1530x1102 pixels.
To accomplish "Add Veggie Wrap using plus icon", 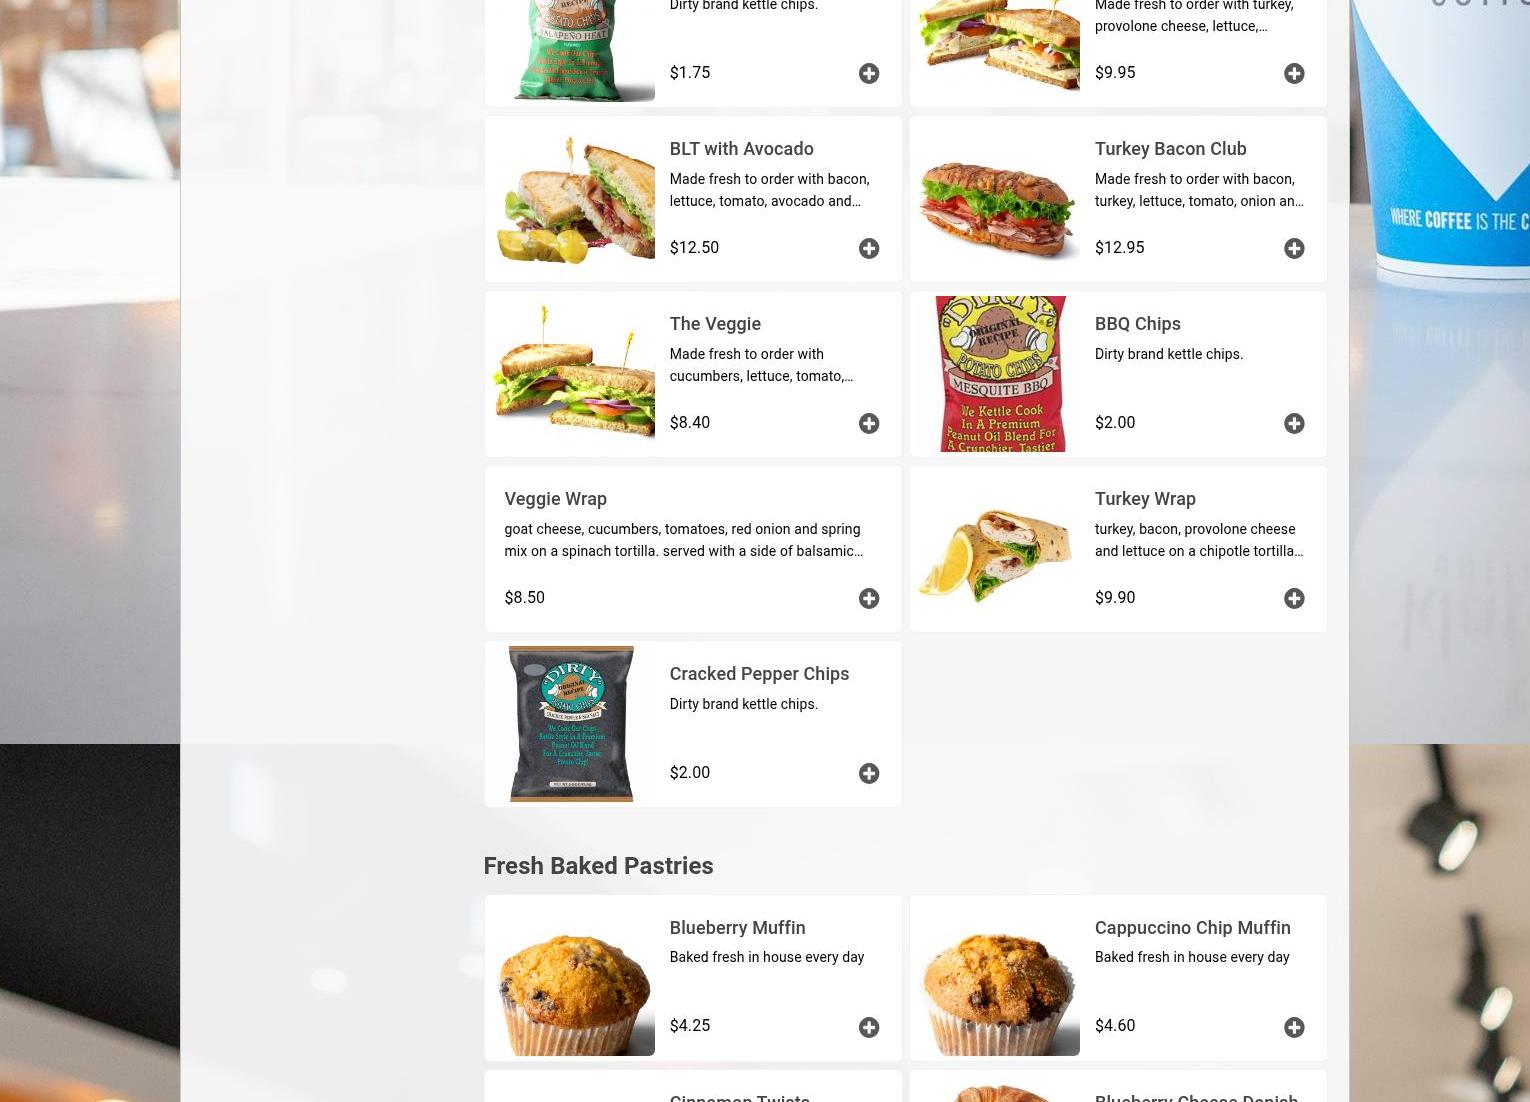I will pos(868,598).
